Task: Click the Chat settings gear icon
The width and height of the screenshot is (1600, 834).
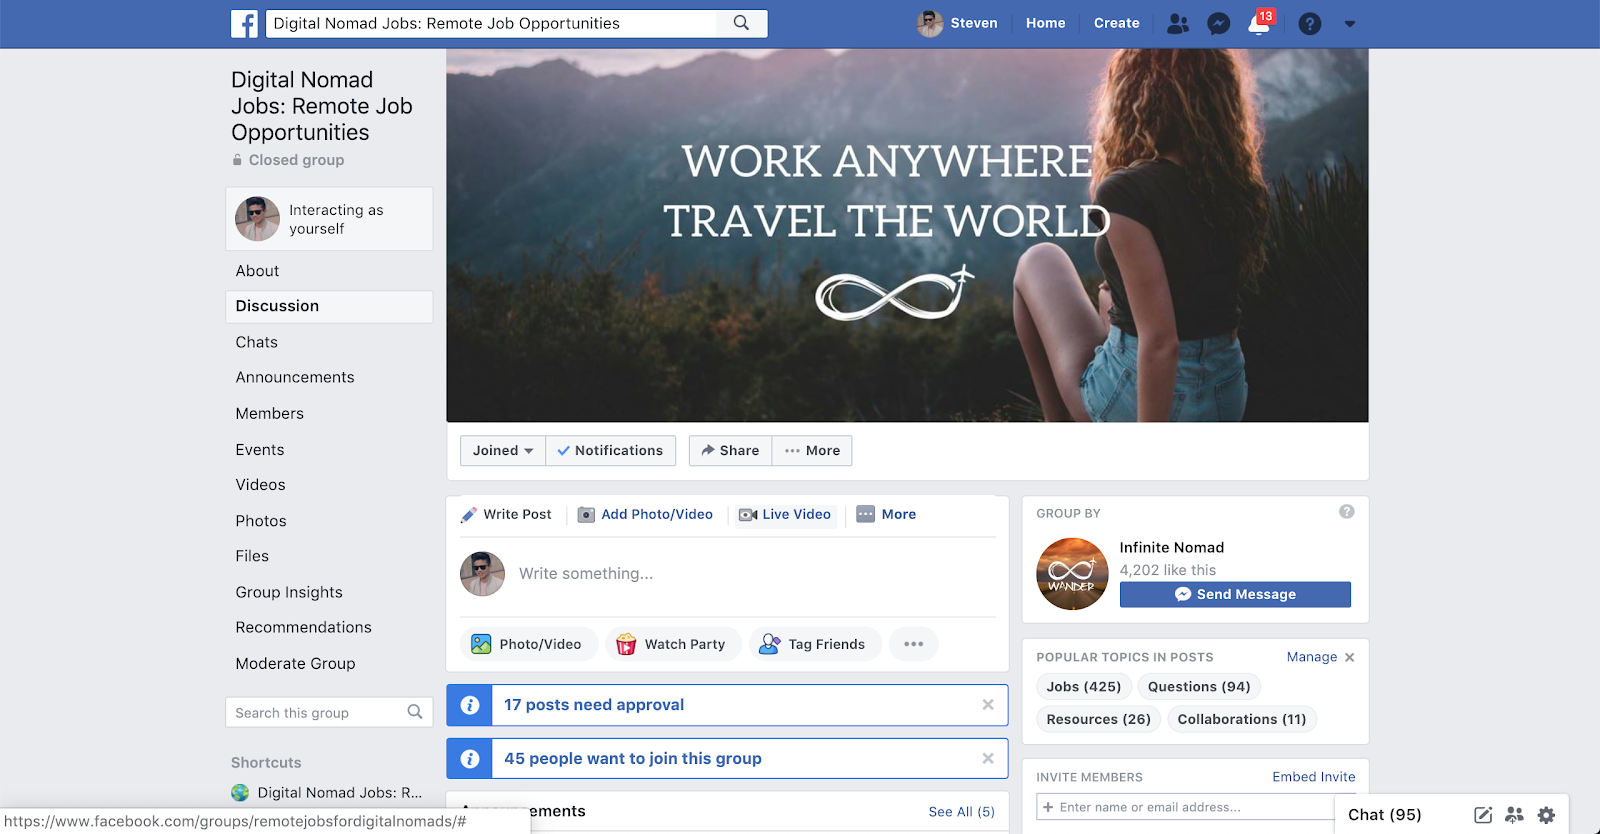Action: tap(1546, 815)
